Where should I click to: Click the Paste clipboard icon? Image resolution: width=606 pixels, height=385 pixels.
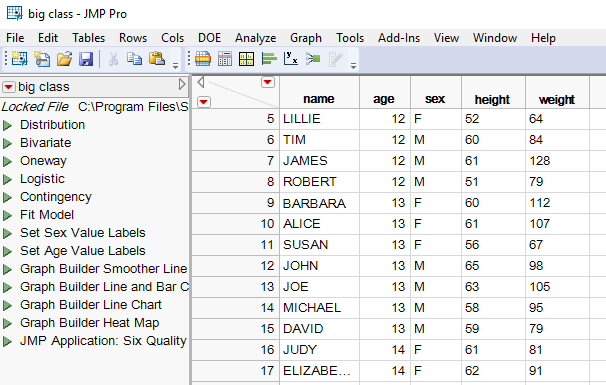[157, 59]
